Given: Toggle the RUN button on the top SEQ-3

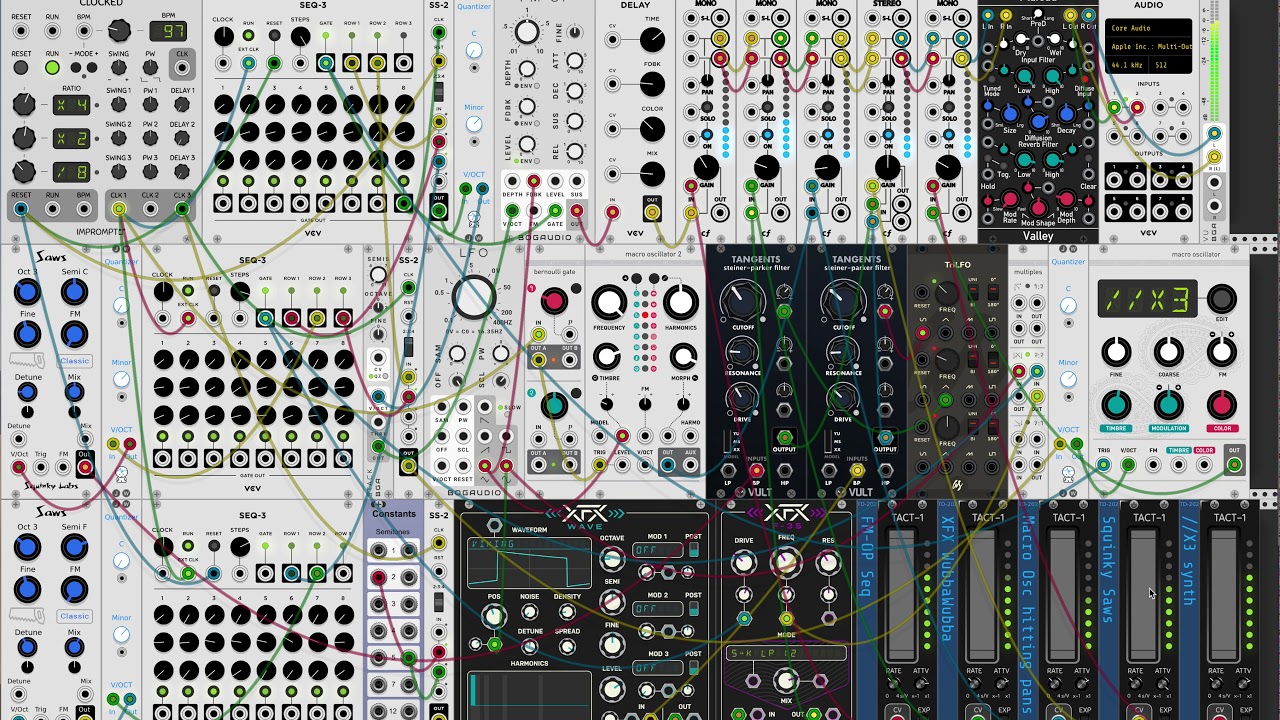Looking at the screenshot, I should coord(248,36).
